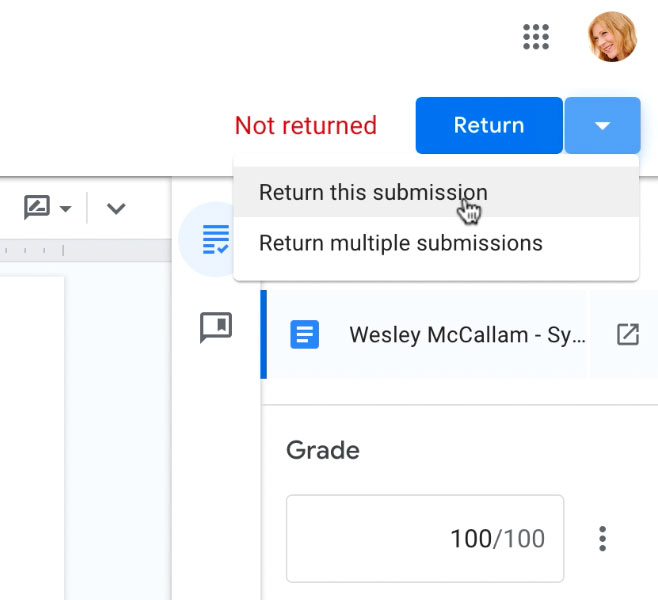This screenshot has height=600, width=658.
Task: Click the document ruler
Action: (x=85, y=250)
